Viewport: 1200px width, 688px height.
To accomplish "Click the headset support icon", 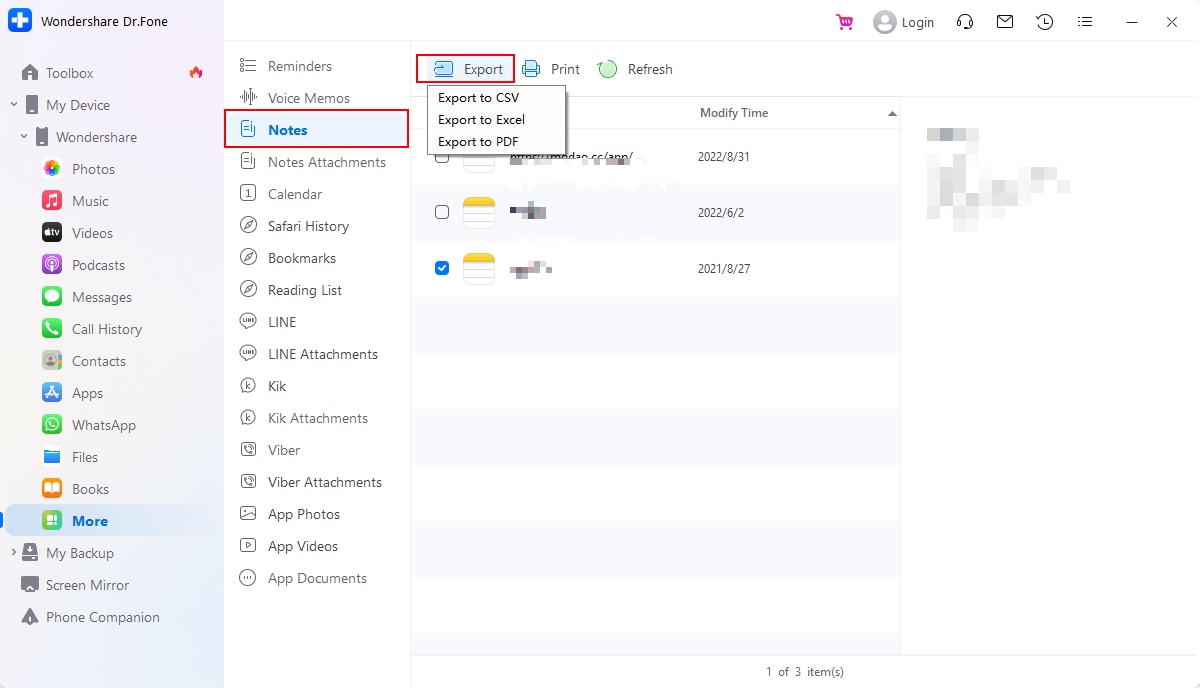I will click(965, 22).
